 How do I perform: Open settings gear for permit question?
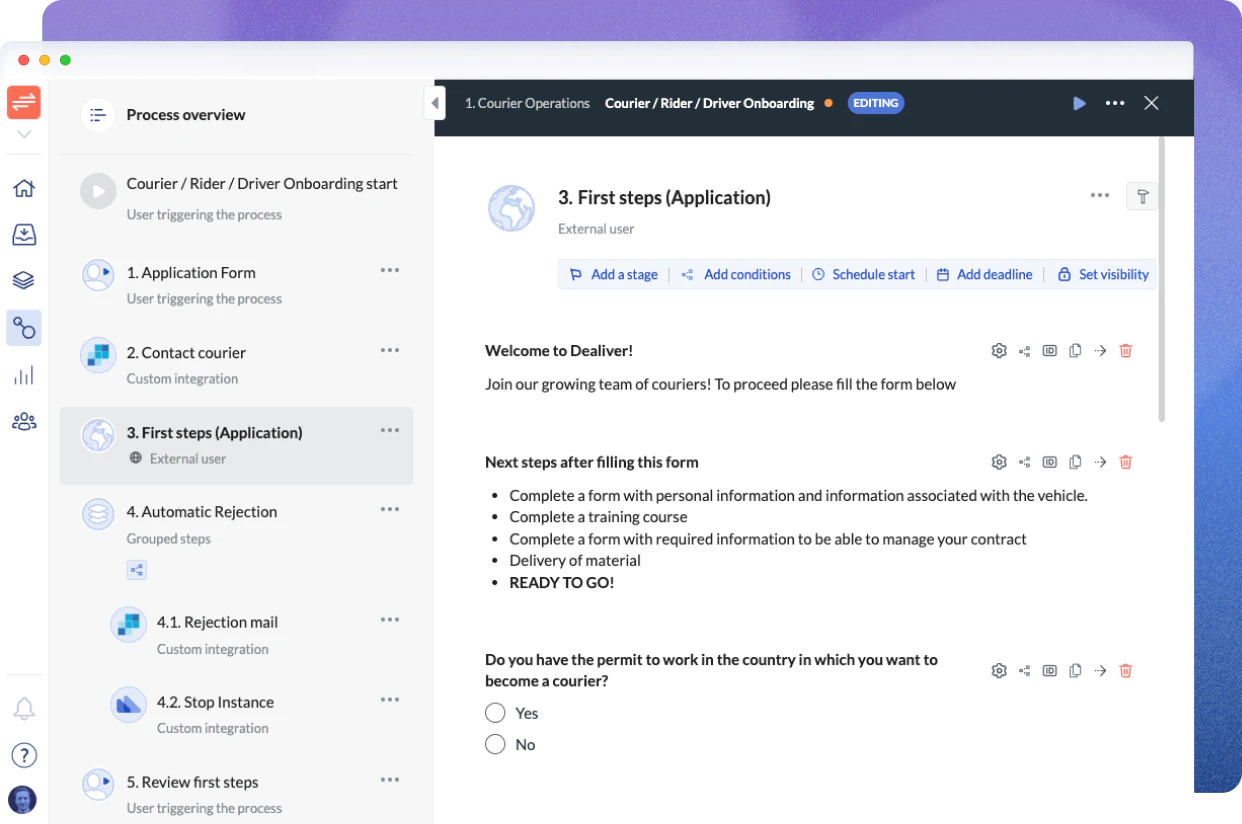click(998, 671)
